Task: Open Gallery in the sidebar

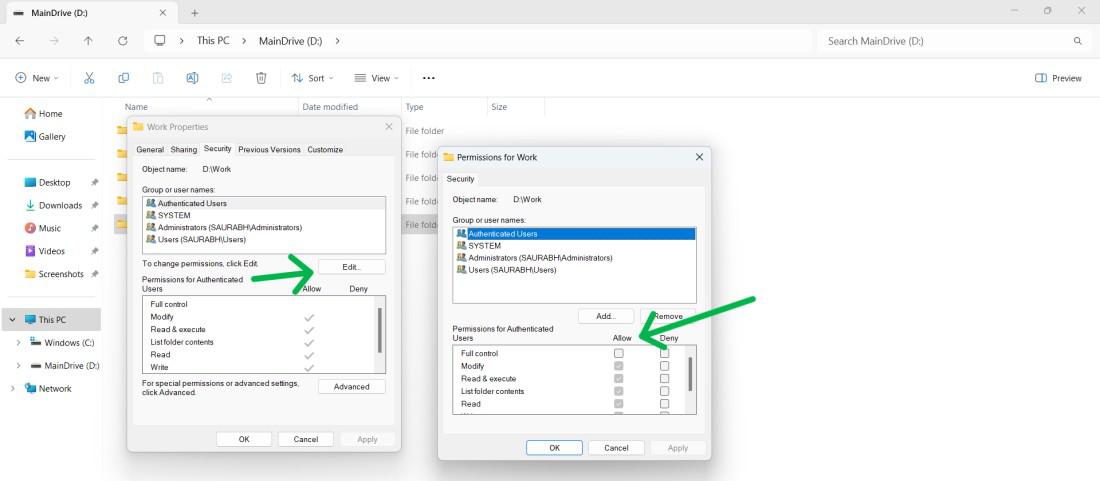Action: 45,137
